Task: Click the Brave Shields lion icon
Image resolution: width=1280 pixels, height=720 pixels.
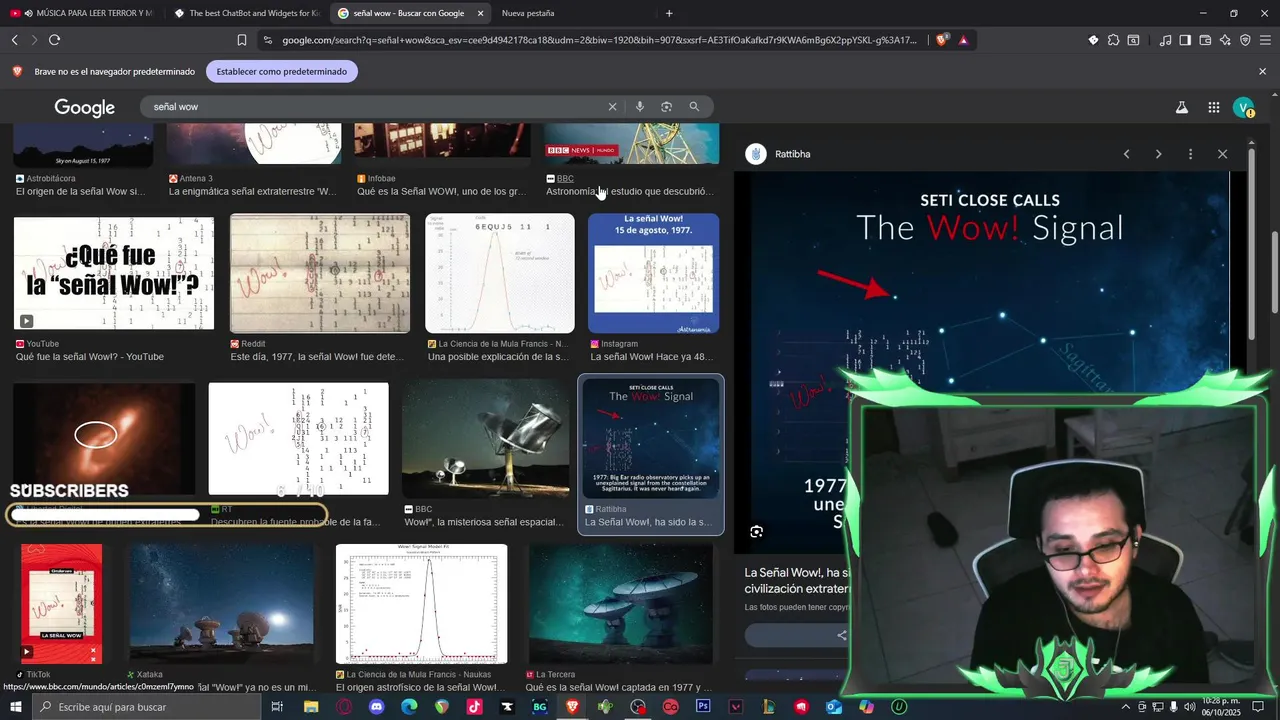Action: (x=942, y=40)
